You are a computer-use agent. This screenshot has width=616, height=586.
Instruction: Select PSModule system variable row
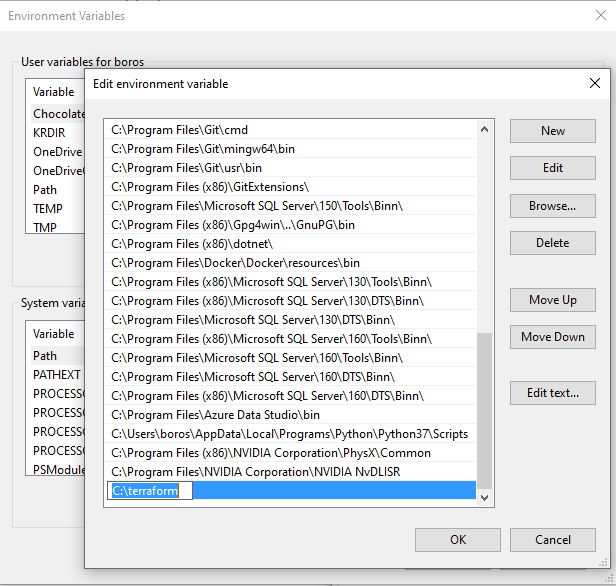(57, 469)
